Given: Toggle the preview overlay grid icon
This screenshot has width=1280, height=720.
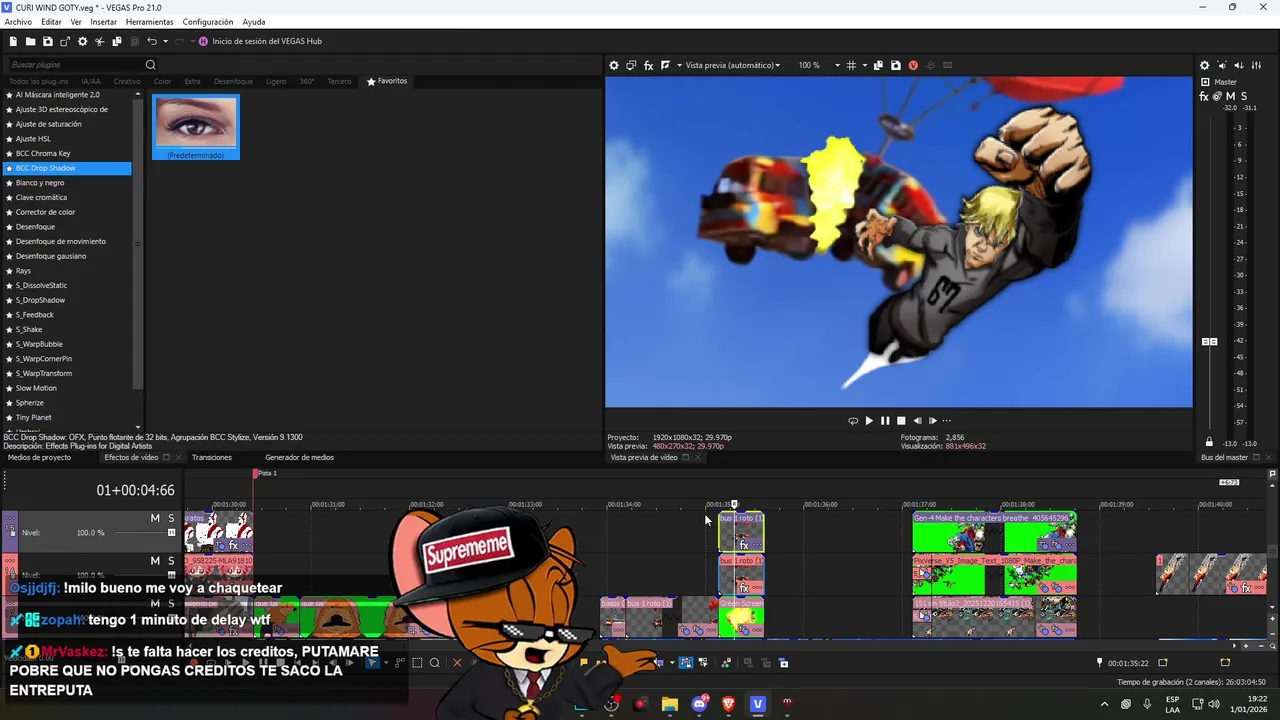Looking at the screenshot, I should 851,65.
